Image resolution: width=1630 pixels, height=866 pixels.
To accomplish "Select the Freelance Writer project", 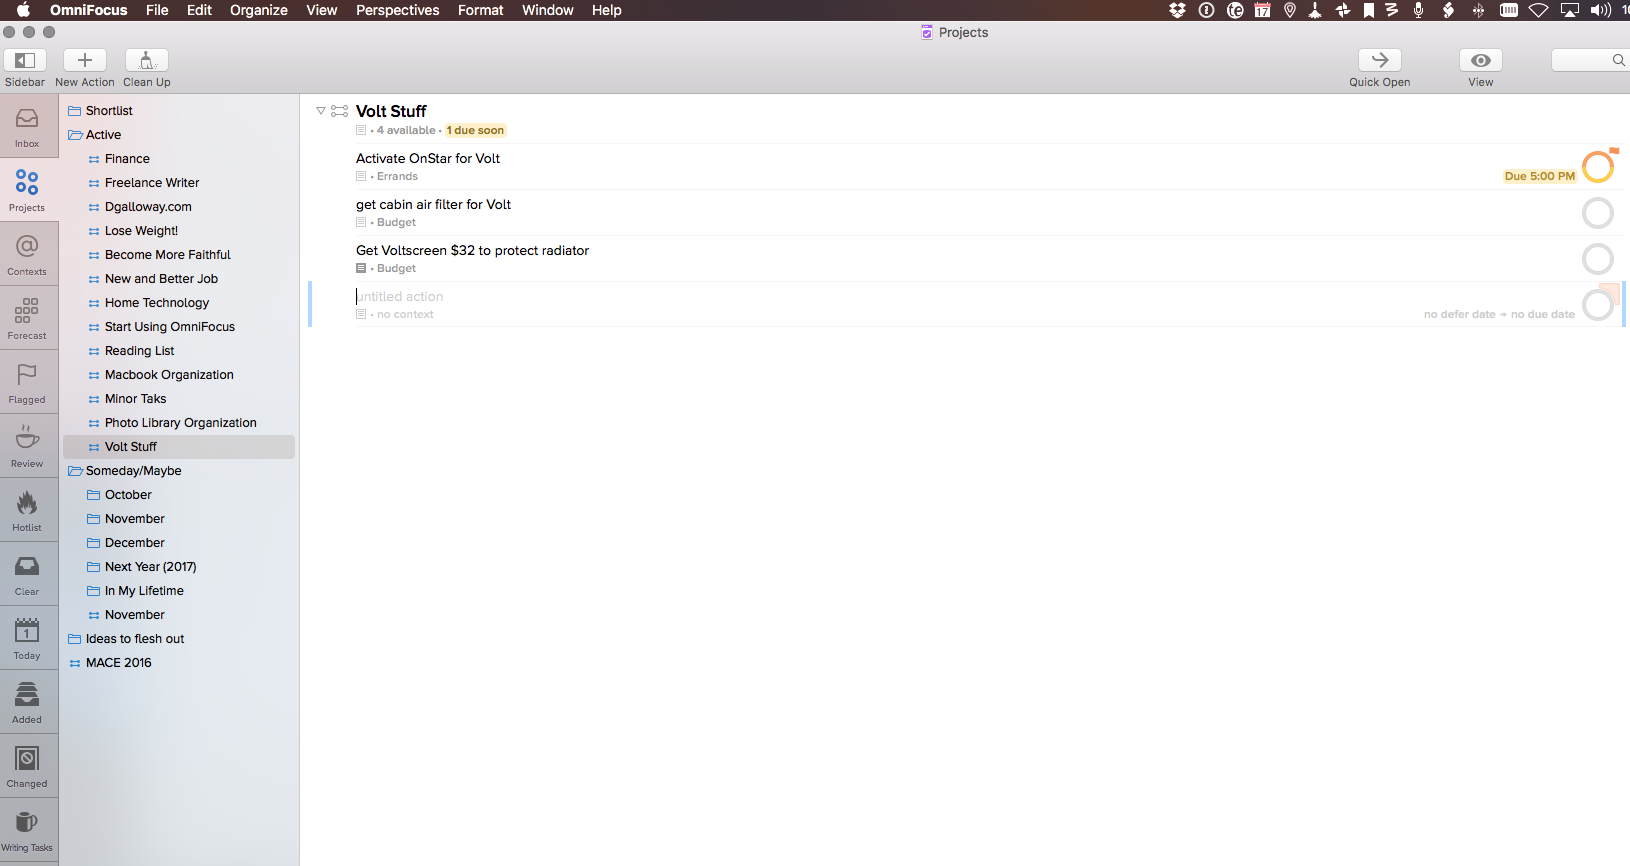I will pyautogui.click(x=152, y=183).
